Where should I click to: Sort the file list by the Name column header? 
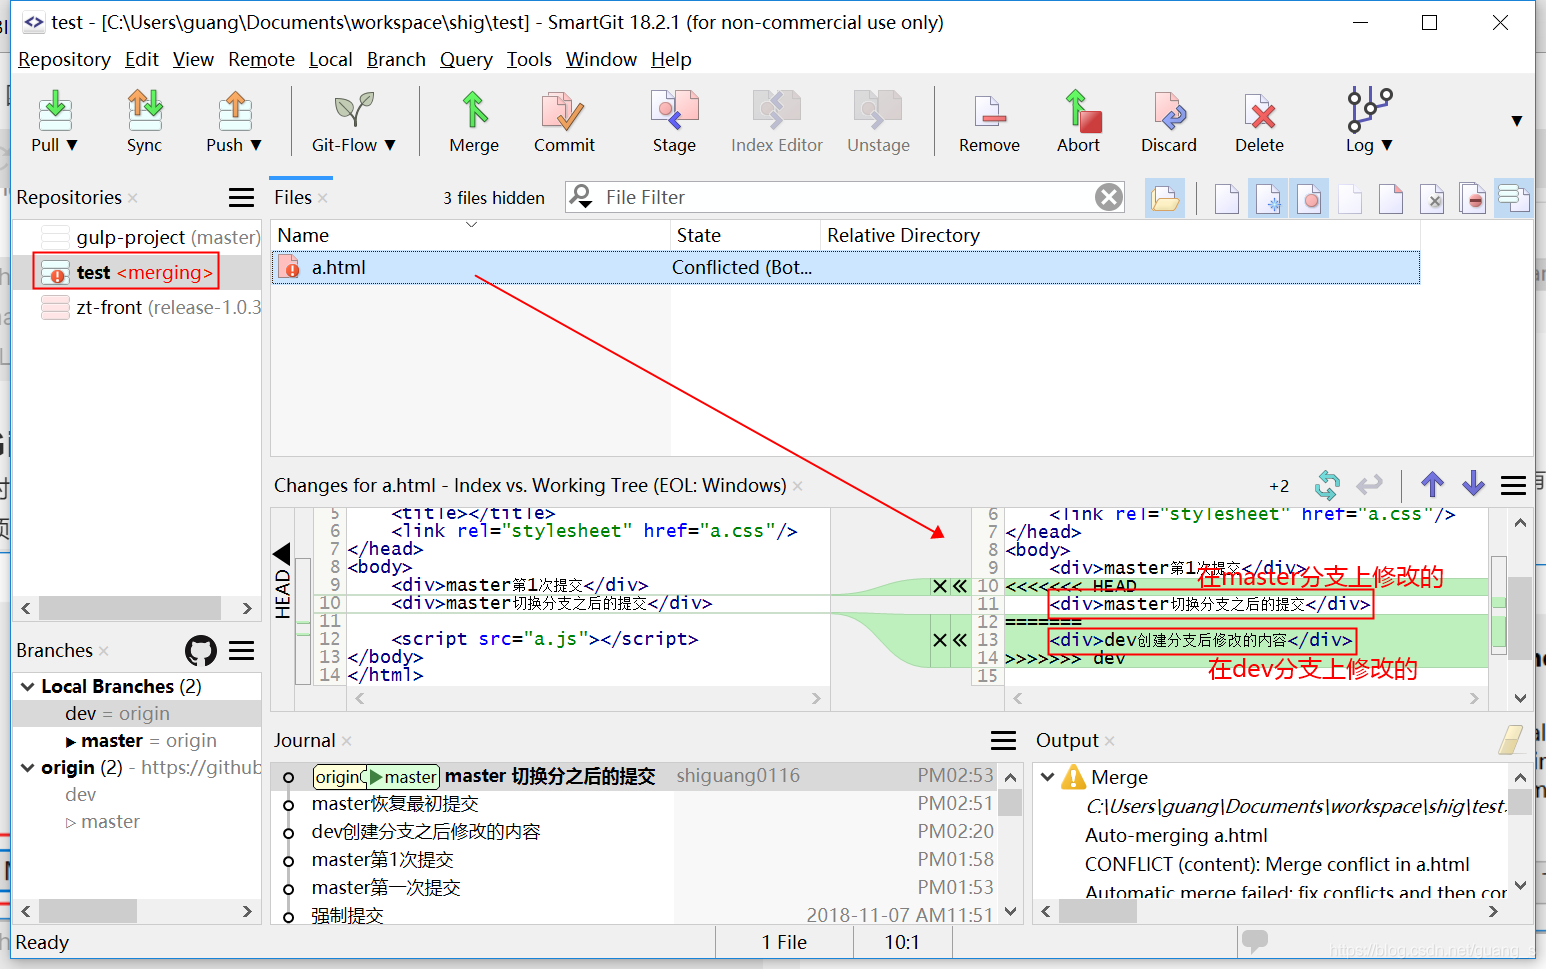click(x=470, y=235)
